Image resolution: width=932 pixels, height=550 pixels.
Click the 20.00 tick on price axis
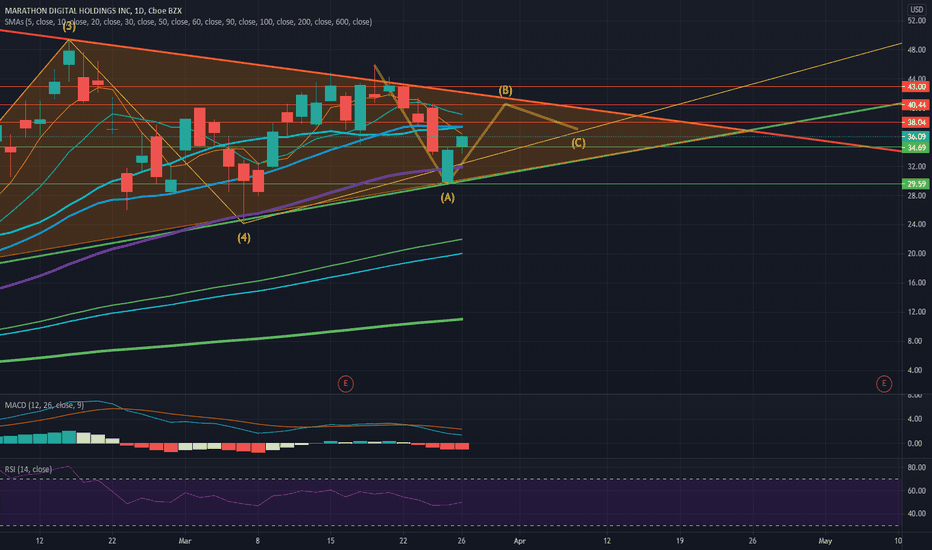917,254
